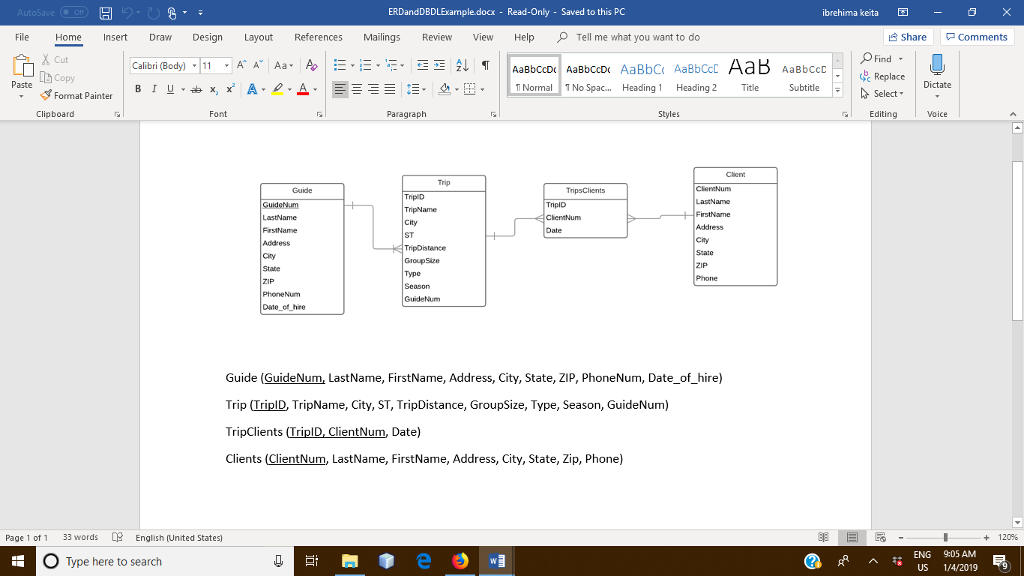
Task: Open the Comments panel
Action: coord(977,36)
